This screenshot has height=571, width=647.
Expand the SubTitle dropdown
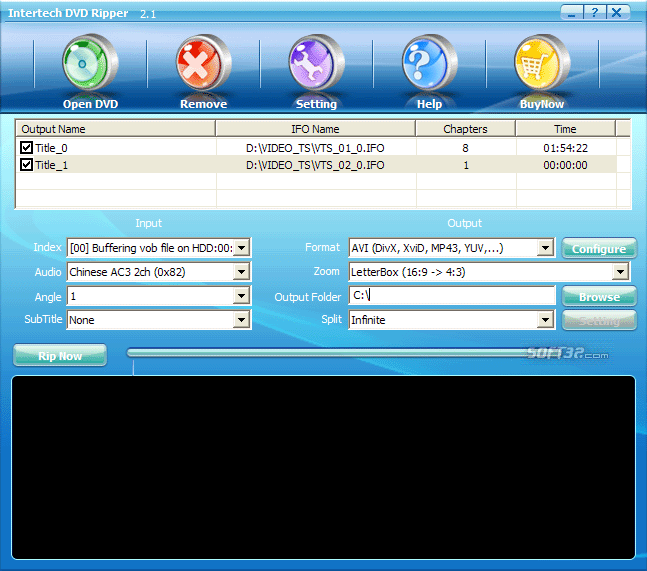242,320
